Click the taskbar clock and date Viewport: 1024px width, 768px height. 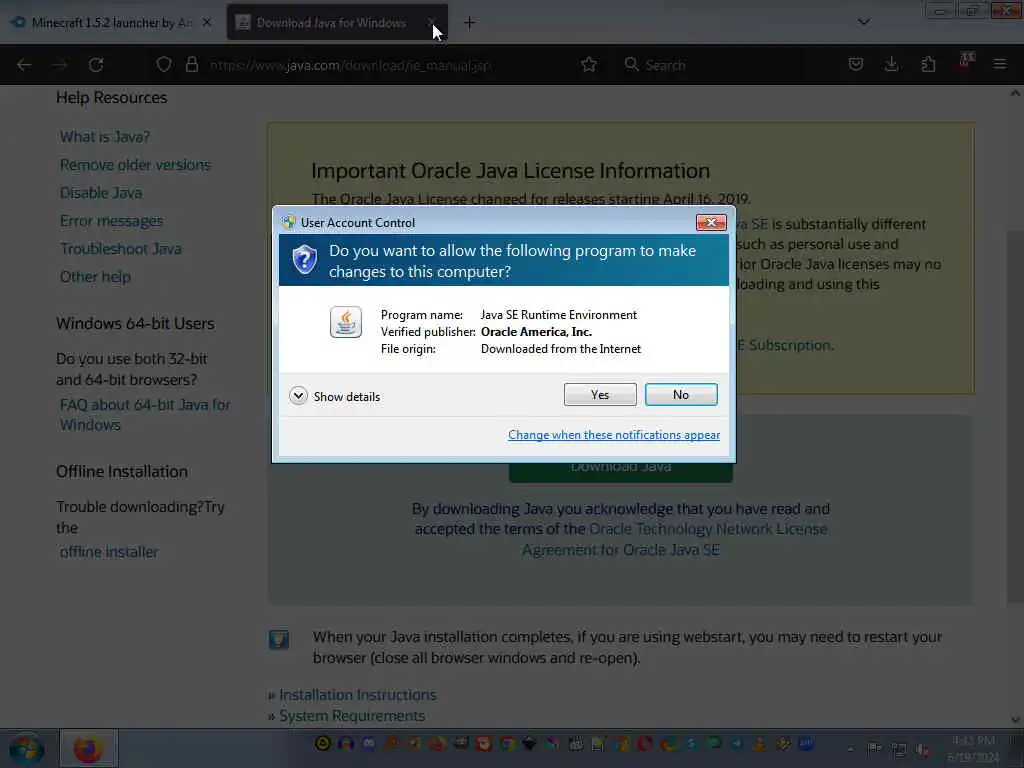tap(973, 748)
